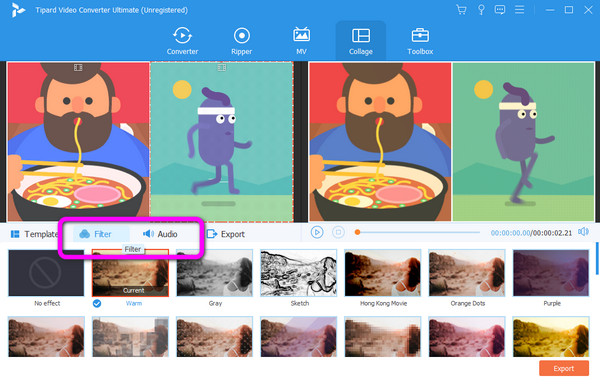Switch to the MV module
The height and width of the screenshot is (388, 600).
click(301, 41)
